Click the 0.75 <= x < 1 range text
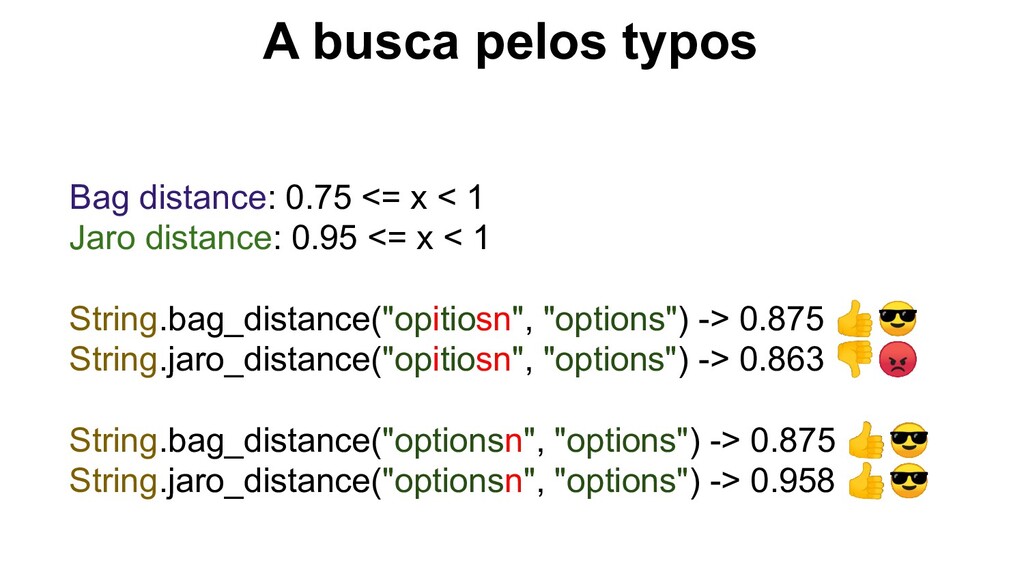Viewport: 1024px width, 576px height. [x=384, y=198]
